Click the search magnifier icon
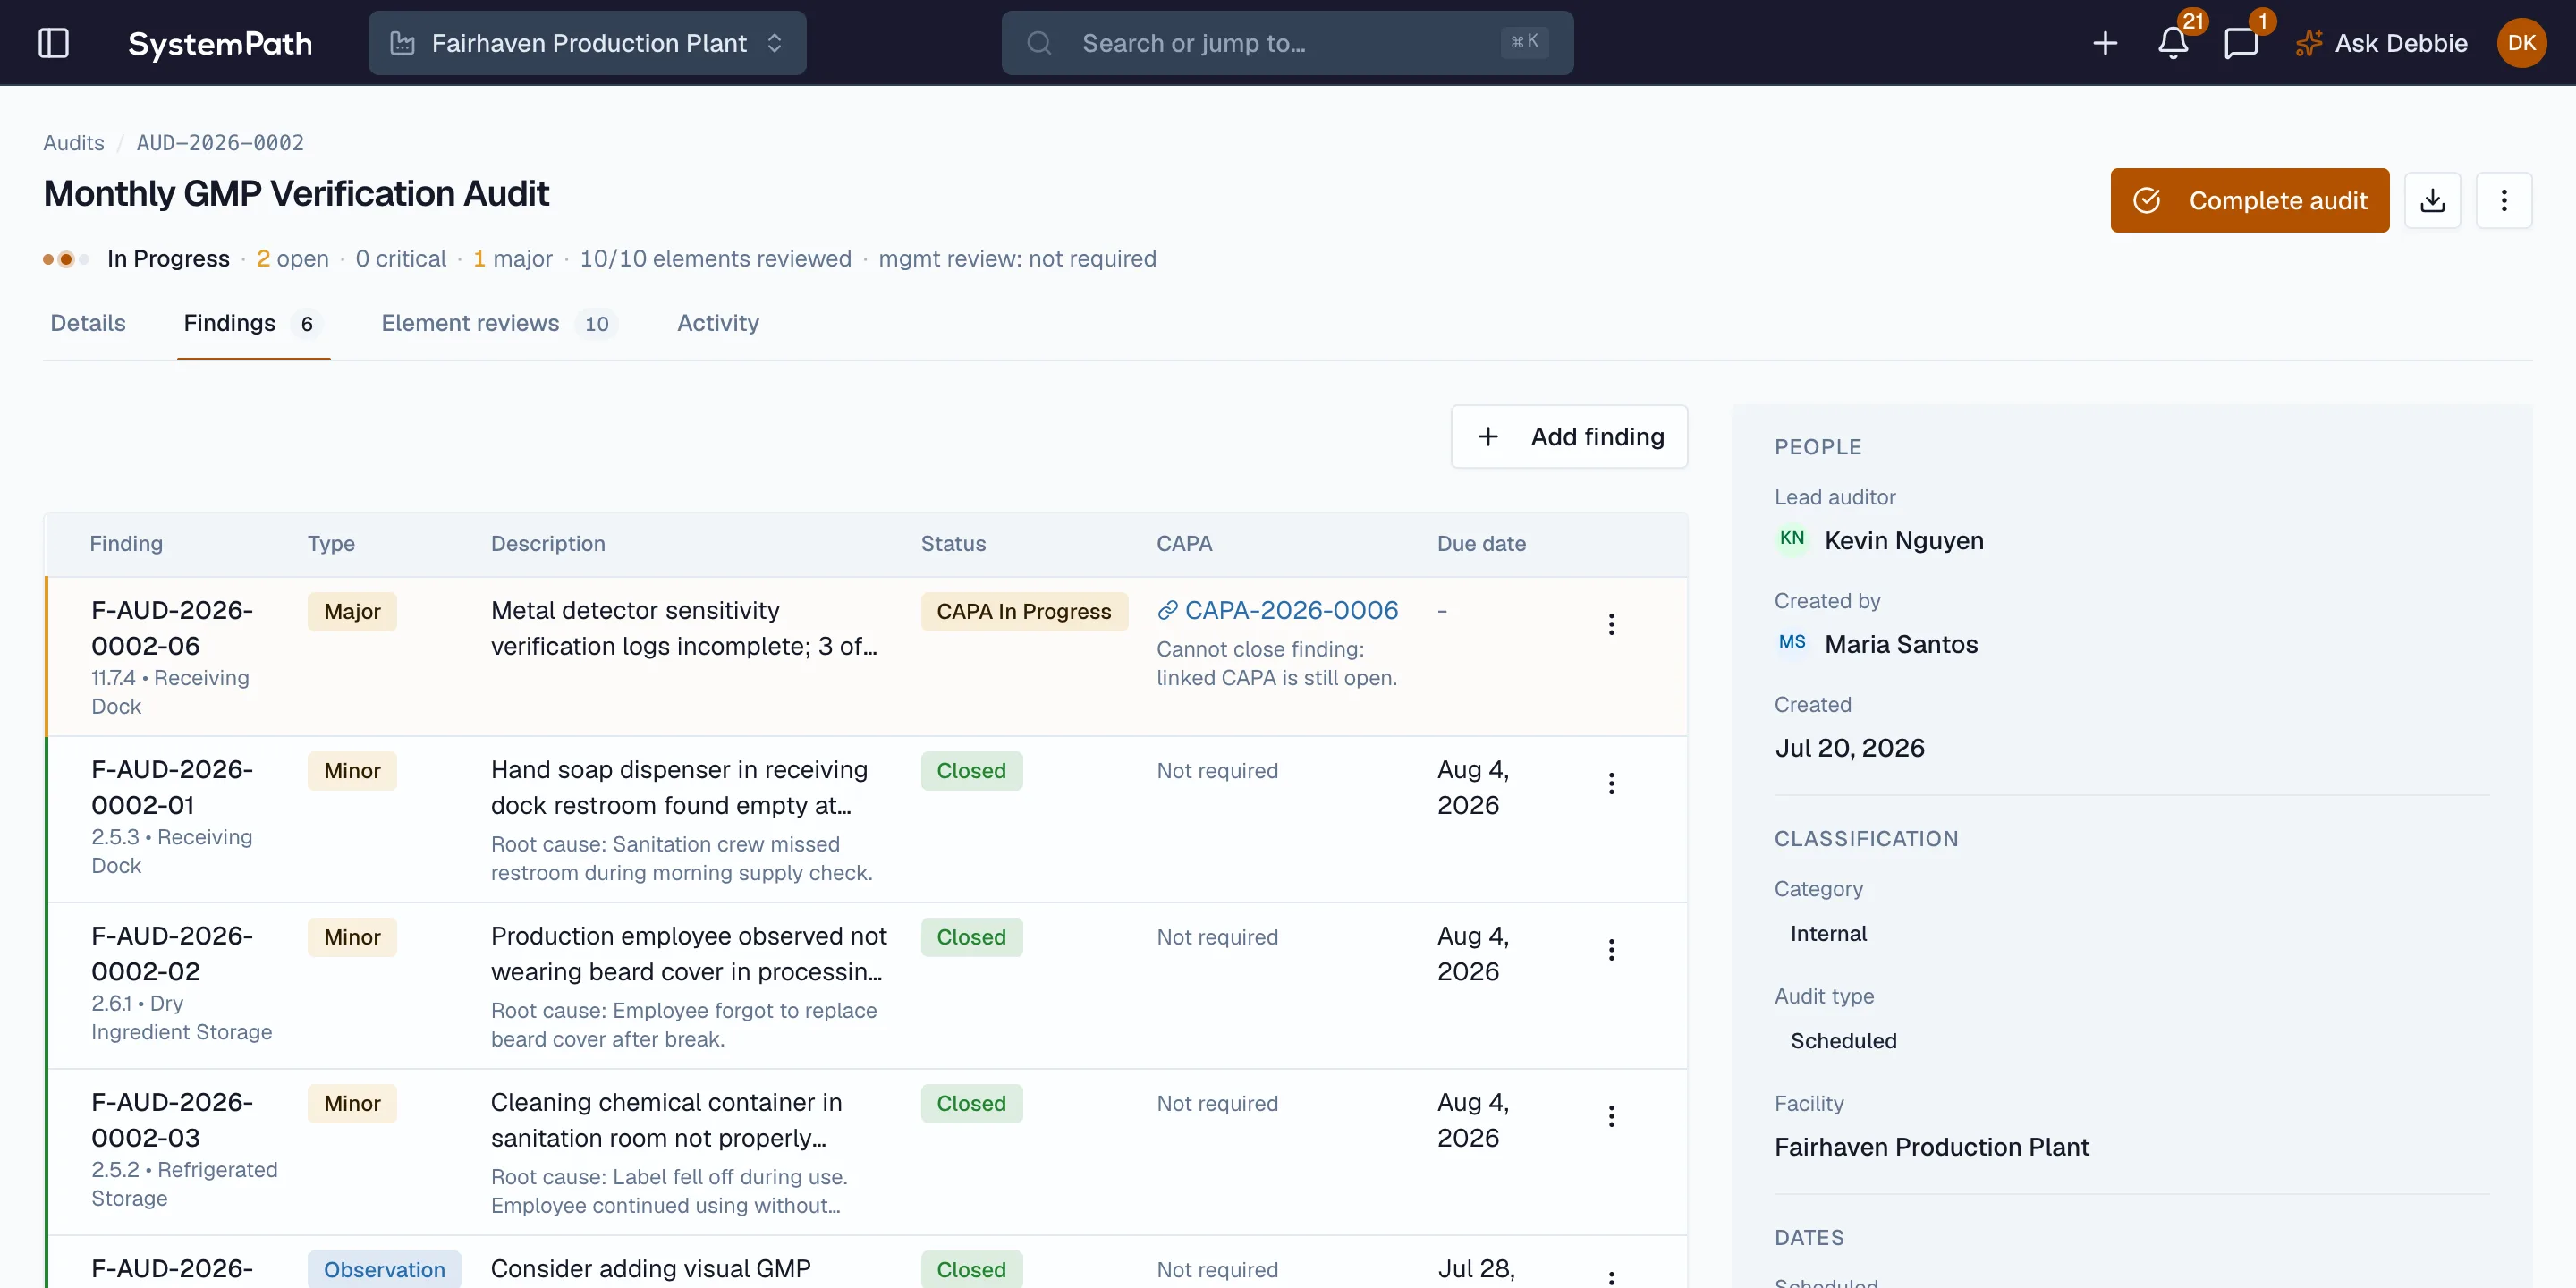The image size is (2576, 1288). [1039, 43]
